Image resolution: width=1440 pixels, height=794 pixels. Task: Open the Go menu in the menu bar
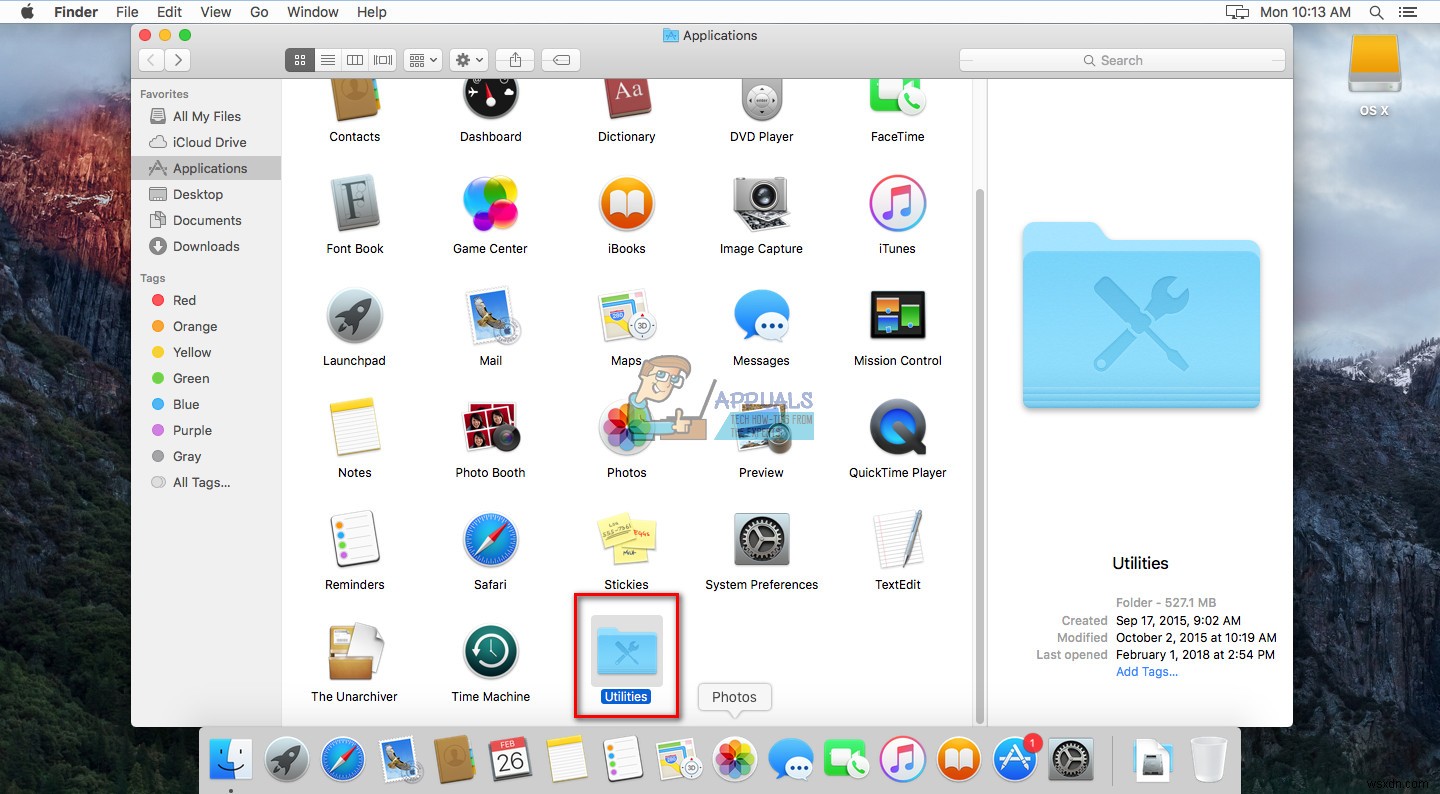click(259, 11)
